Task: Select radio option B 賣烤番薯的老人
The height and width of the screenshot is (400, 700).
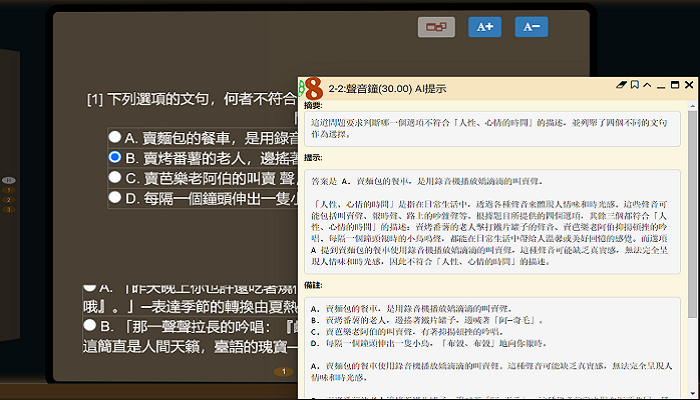Action: [x=116, y=157]
